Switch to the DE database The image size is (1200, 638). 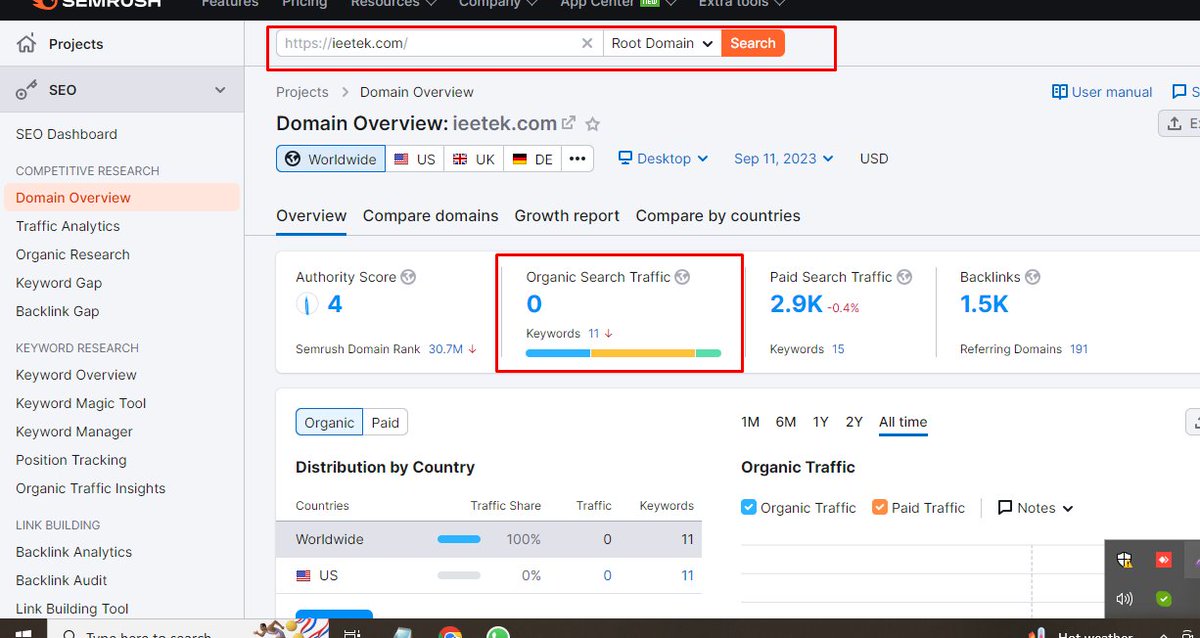[533, 159]
